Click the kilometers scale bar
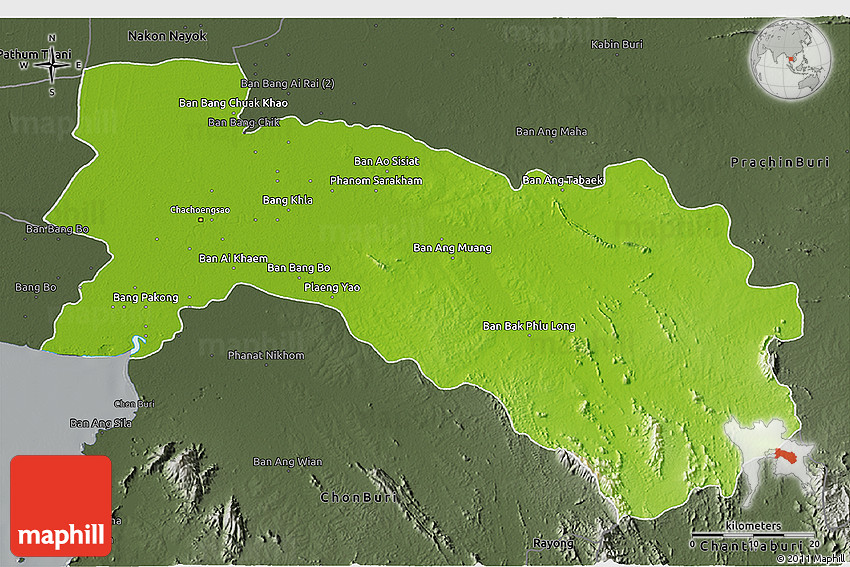 tap(753, 534)
